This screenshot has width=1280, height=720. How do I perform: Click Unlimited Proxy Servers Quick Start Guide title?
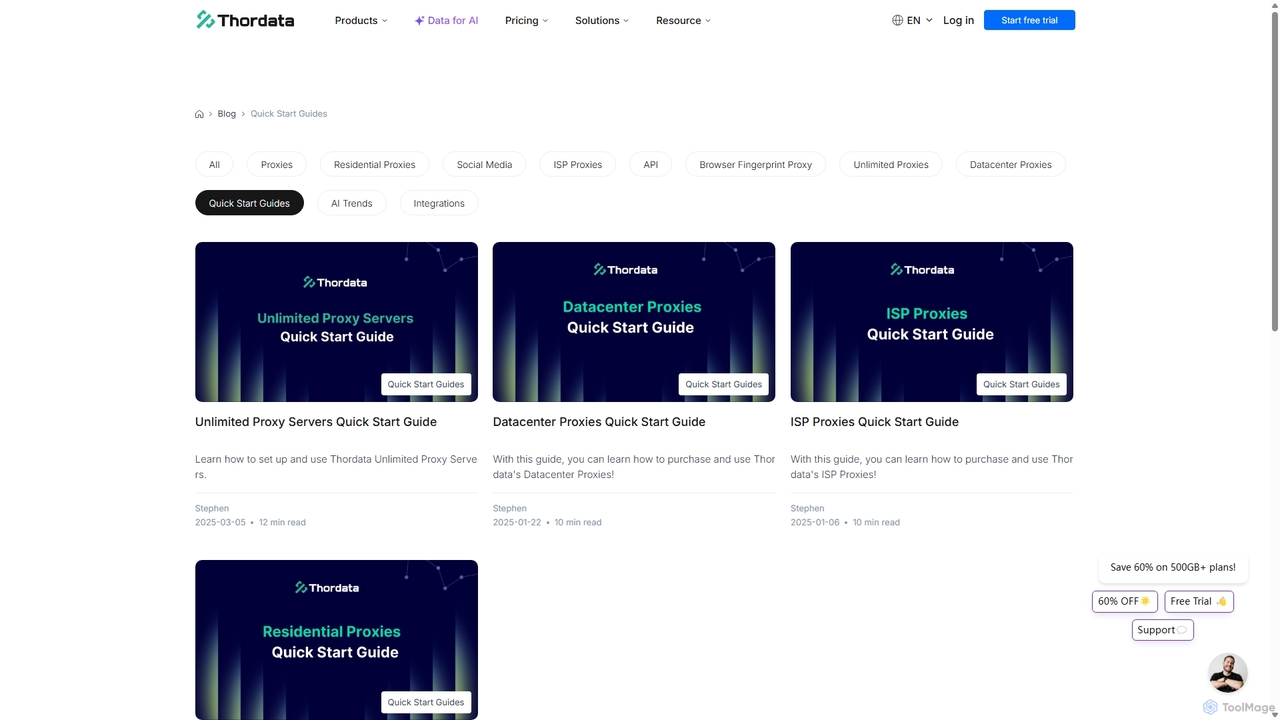(x=316, y=422)
